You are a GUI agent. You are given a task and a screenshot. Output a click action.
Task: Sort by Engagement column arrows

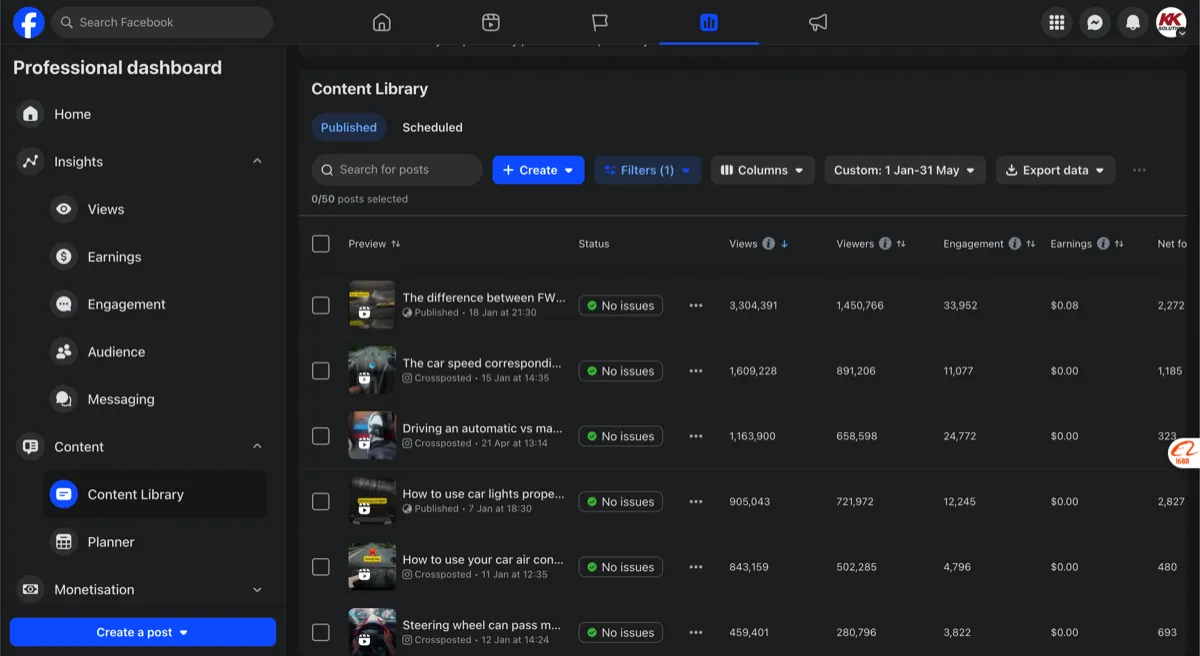click(x=1031, y=244)
